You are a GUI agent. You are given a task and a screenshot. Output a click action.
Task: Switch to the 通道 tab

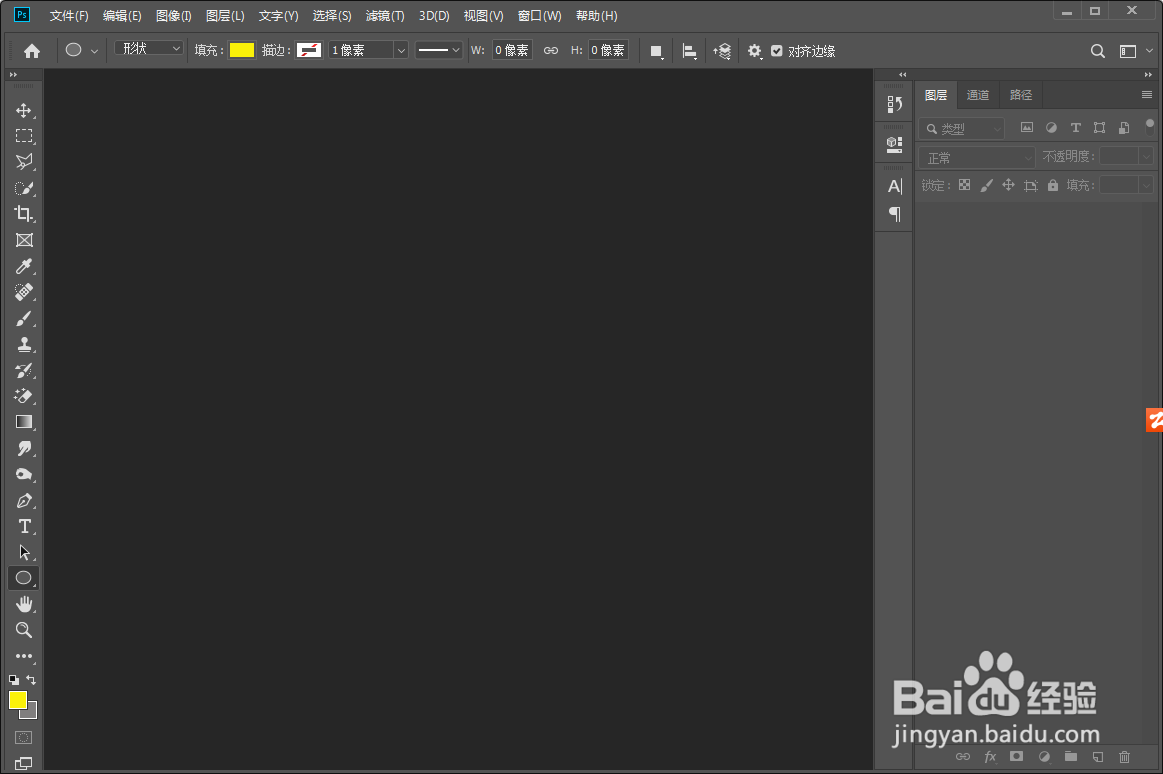click(978, 95)
